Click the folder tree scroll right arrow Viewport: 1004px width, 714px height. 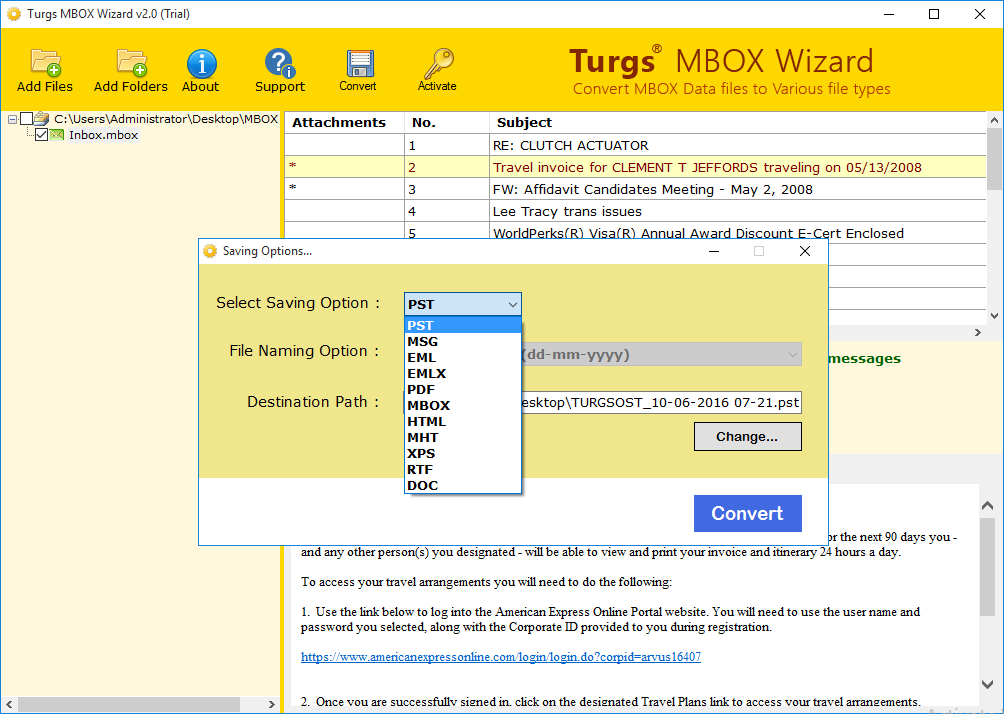[271, 704]
